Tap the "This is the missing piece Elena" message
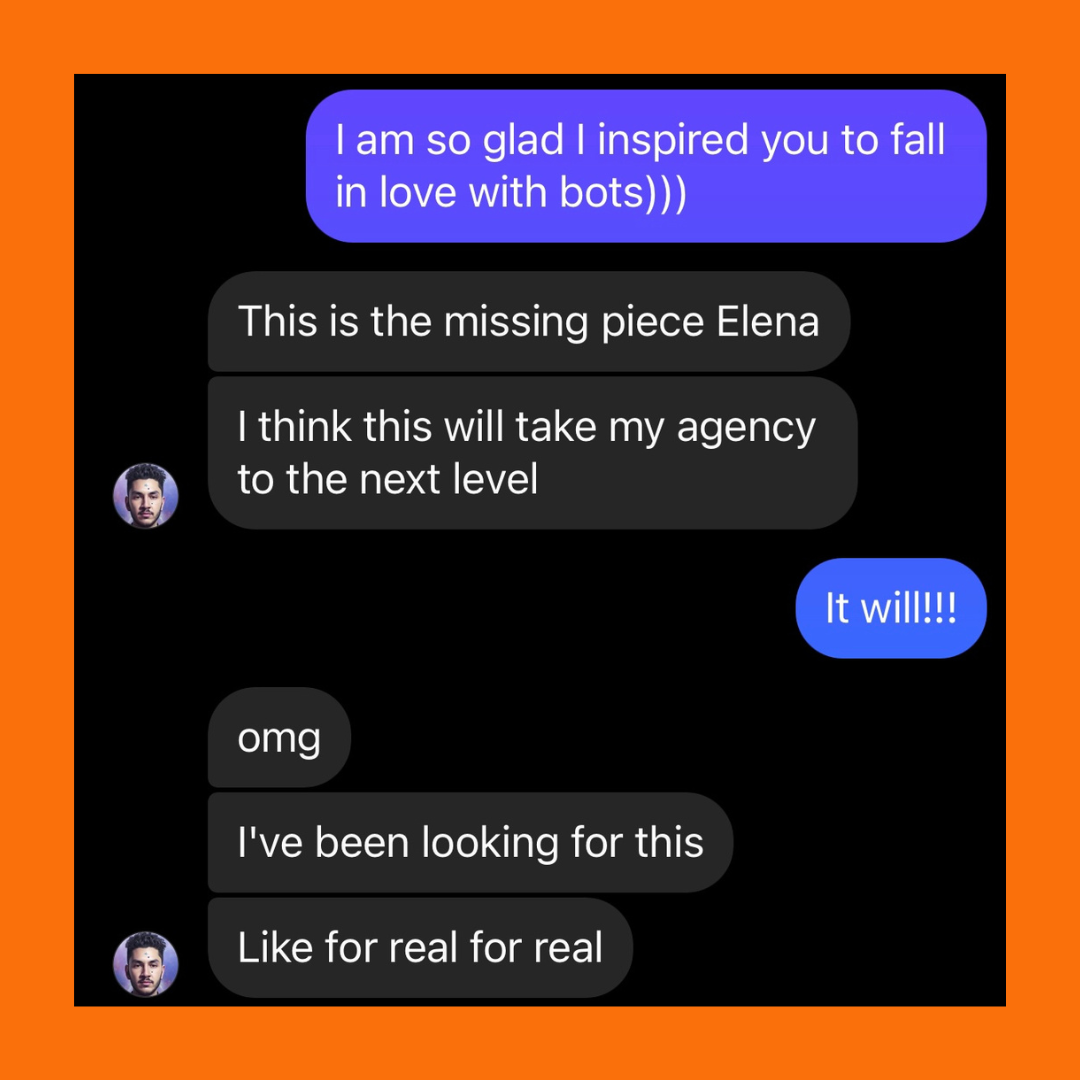Screen dimensions: 1080x1080 coord(529,322)
